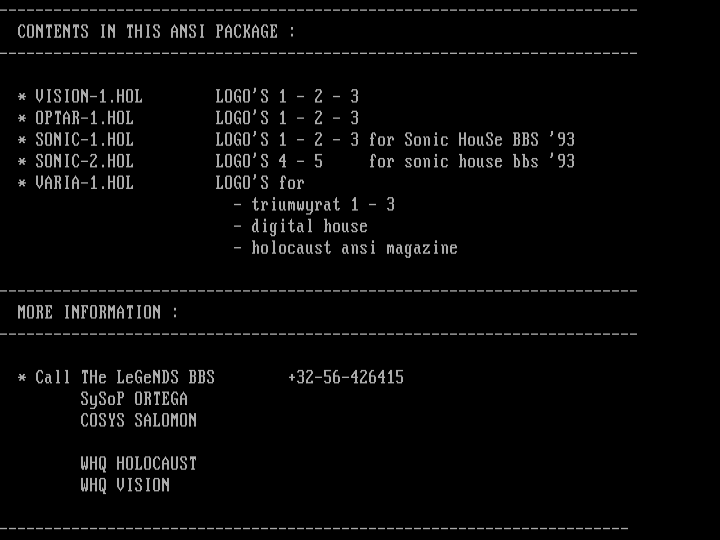Select the OPTAR-1.HOL file entry

coord(84,118)
